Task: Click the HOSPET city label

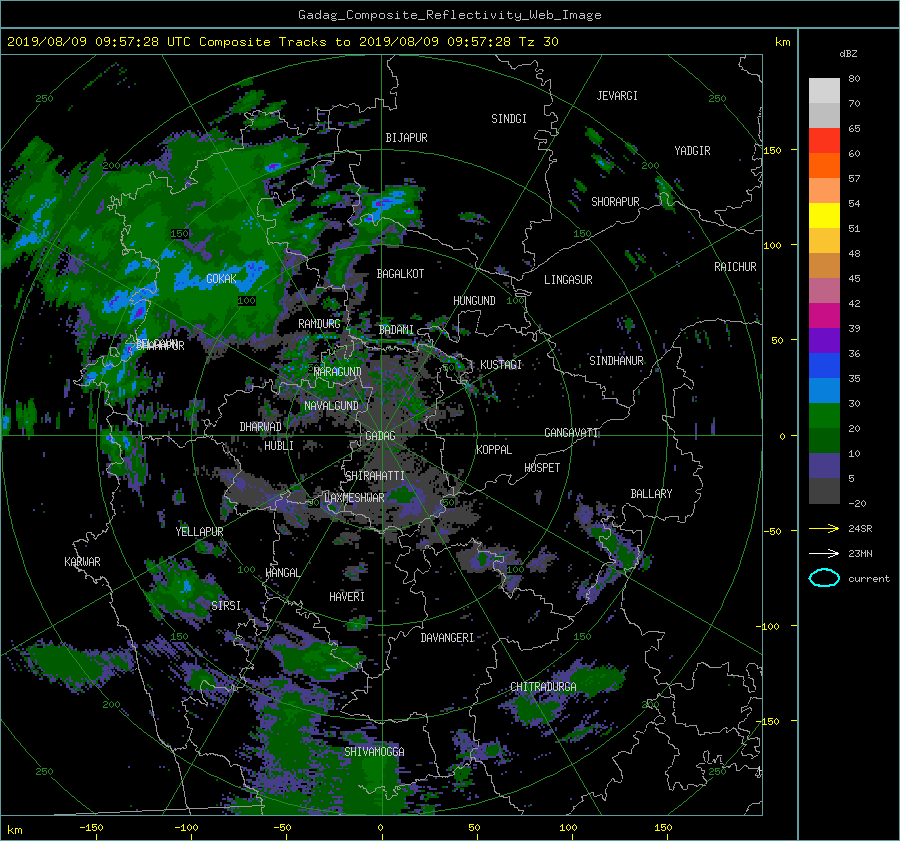Action: coord(542,468)
